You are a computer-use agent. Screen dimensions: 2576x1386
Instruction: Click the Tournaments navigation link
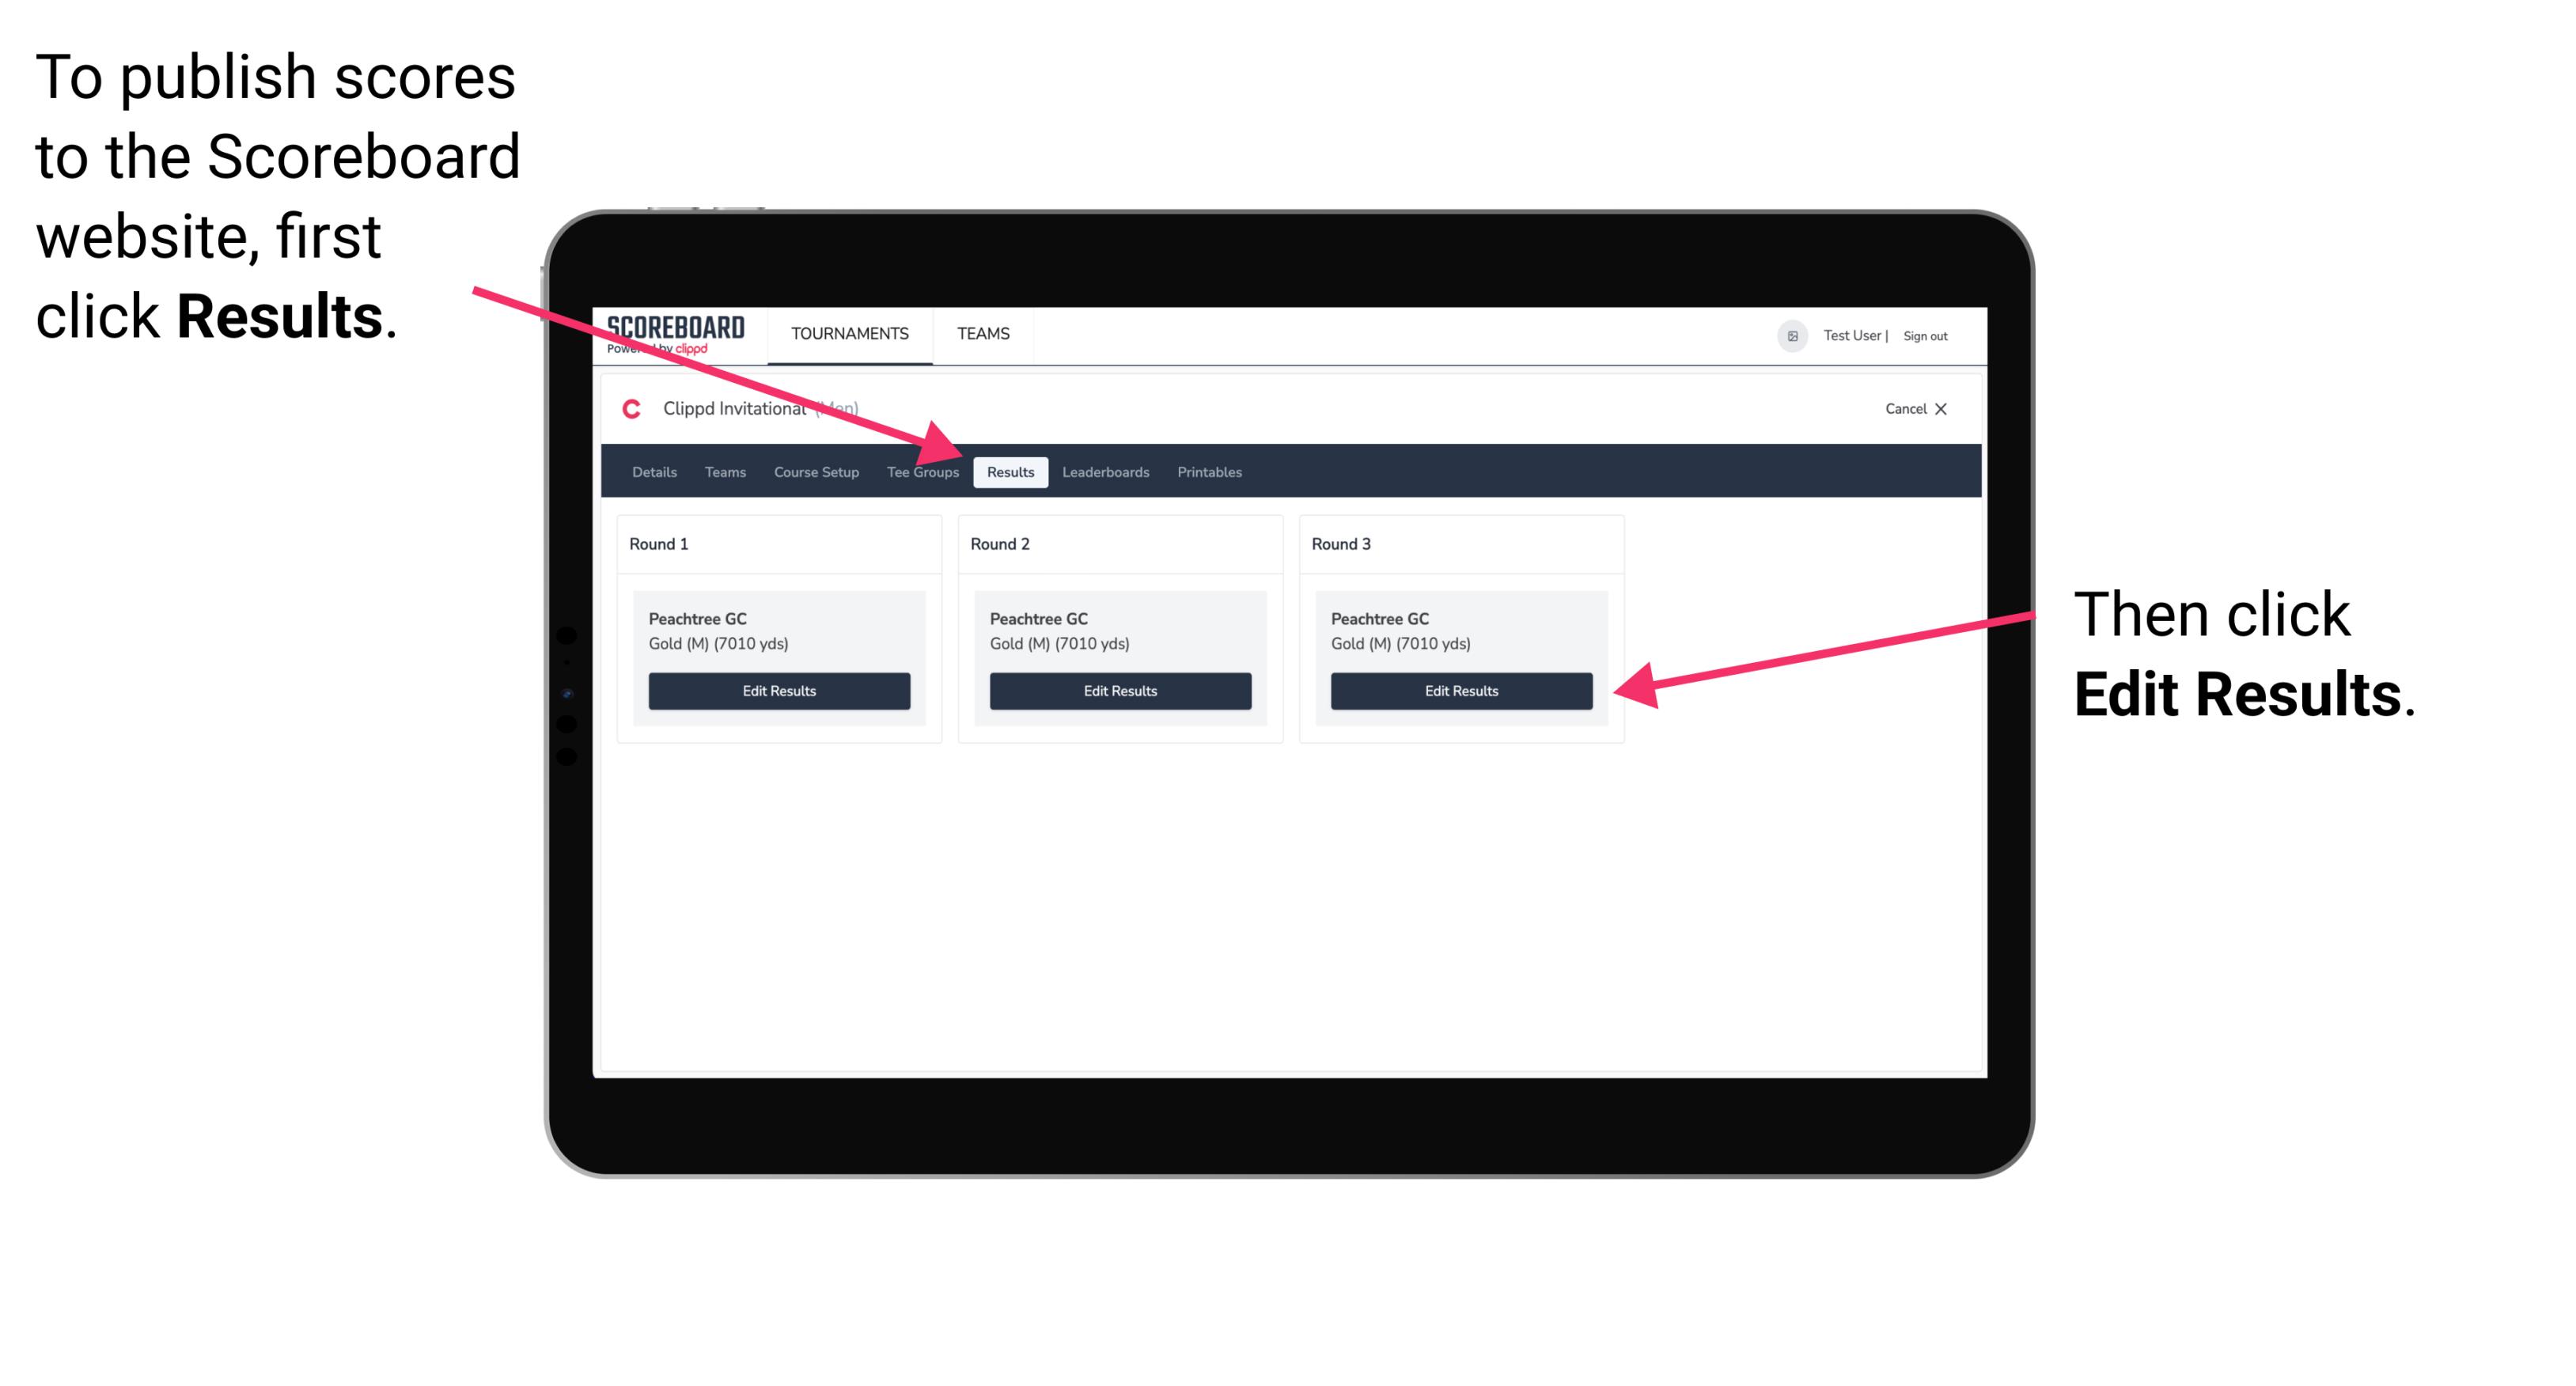tap(848, 335)
